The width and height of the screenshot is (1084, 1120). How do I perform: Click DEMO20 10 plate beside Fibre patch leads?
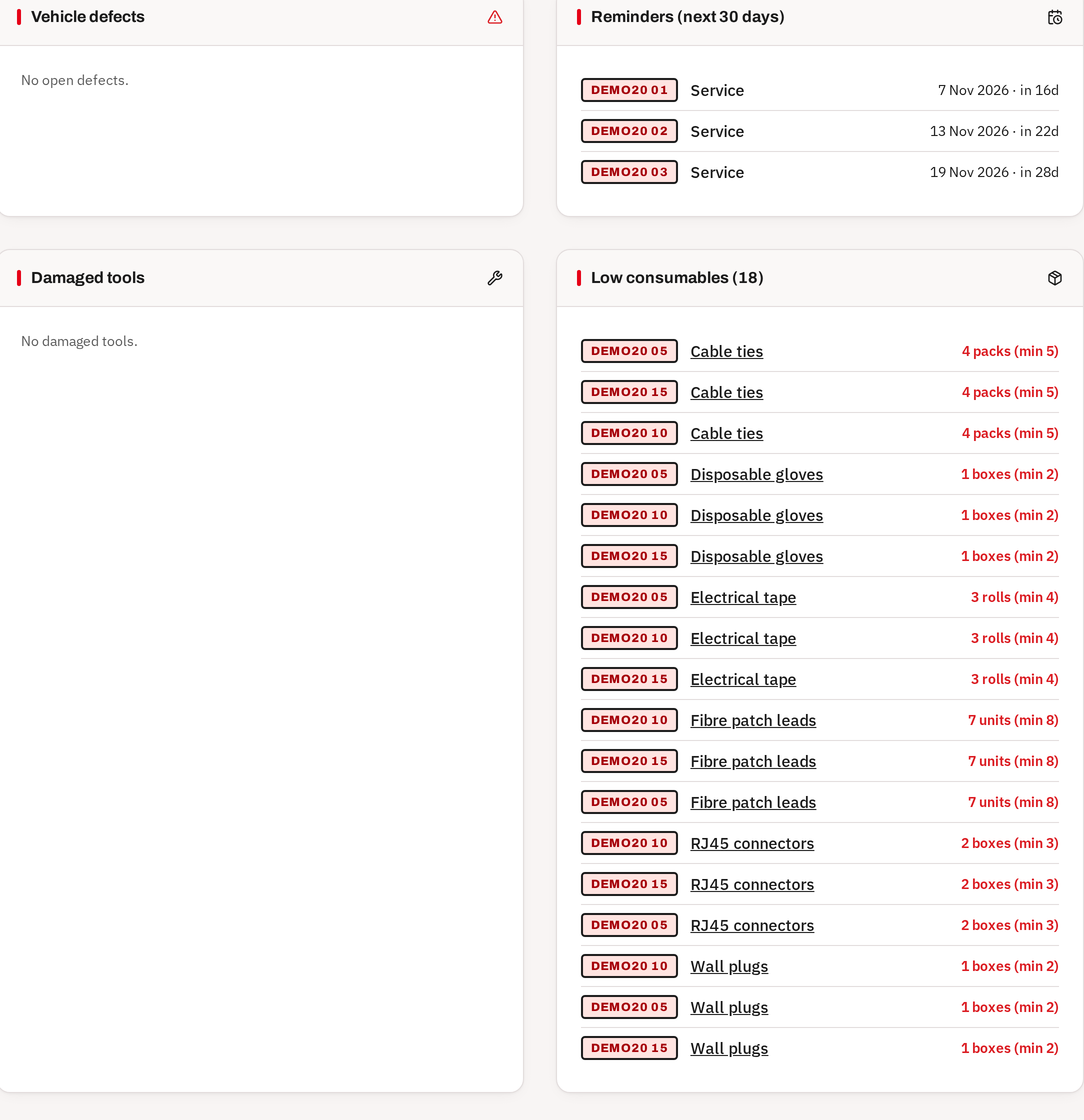tap(629, 720)
